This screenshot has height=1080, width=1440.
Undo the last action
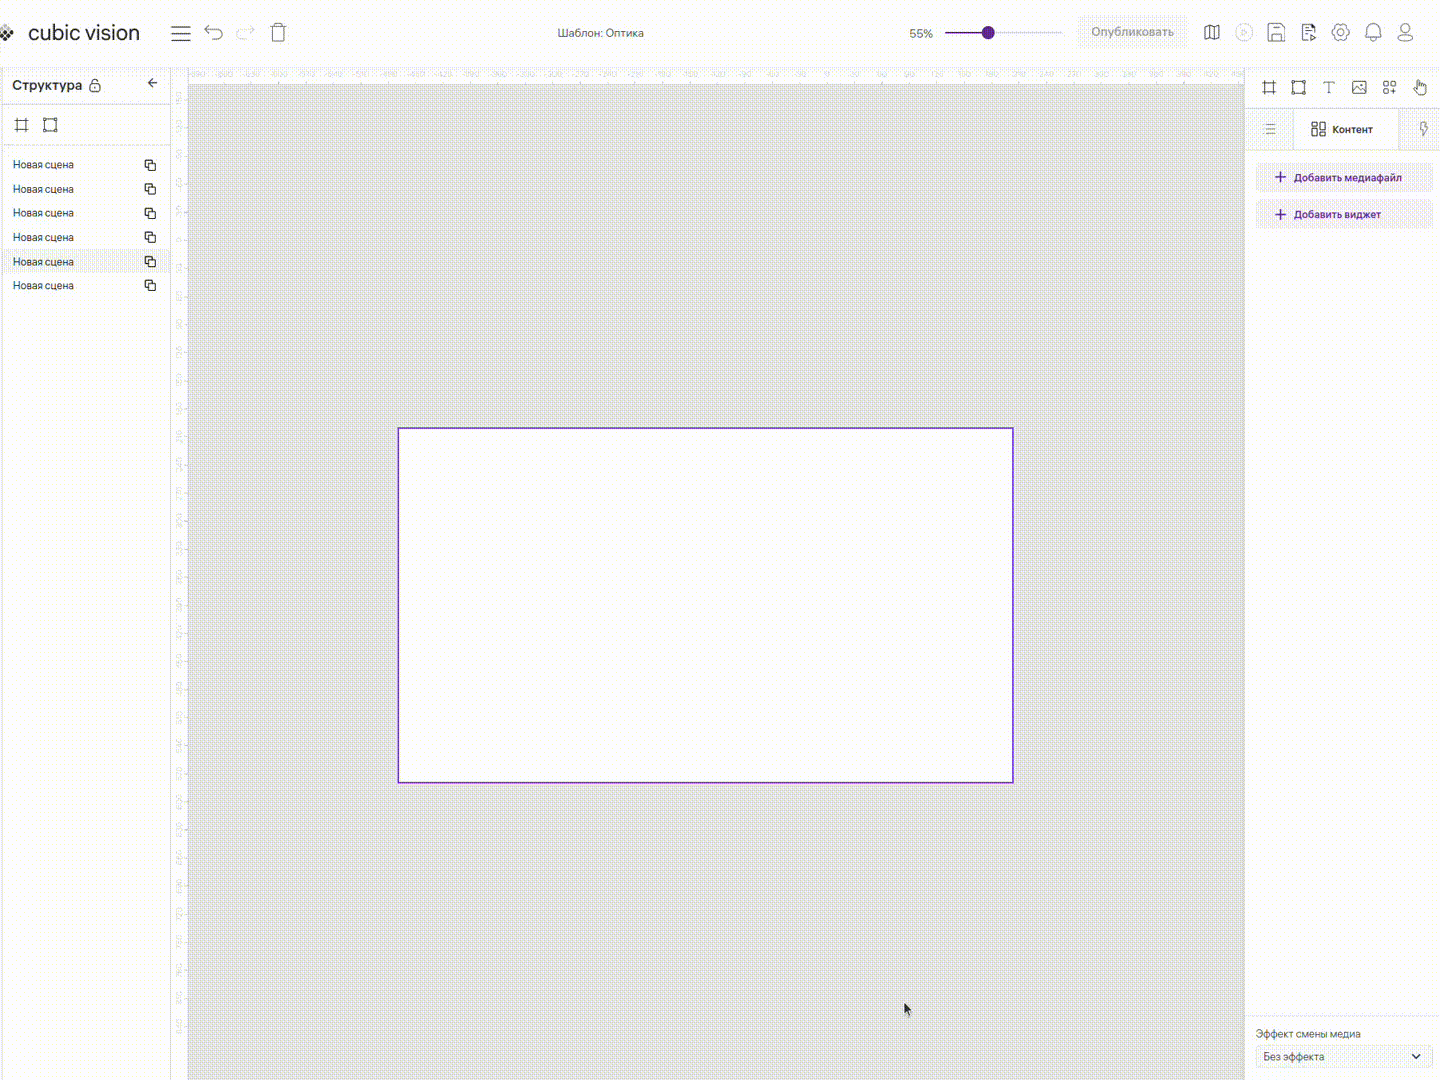[x=213, y=33]
